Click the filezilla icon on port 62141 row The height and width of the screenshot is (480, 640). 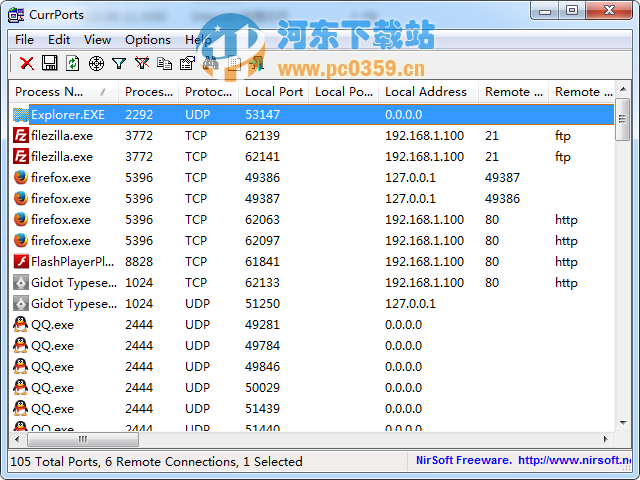point(21,157)
